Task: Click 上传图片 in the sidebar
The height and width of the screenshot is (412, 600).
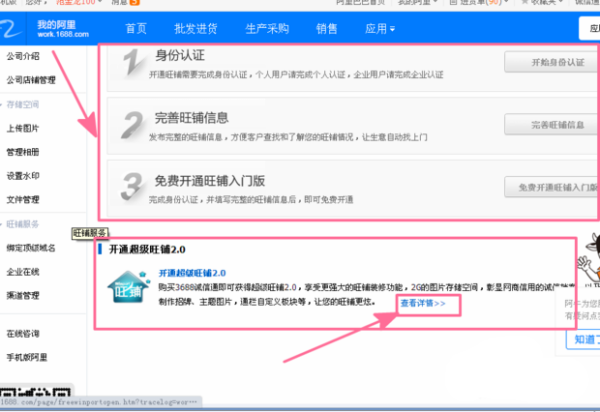Action: [x=23, y=128]
